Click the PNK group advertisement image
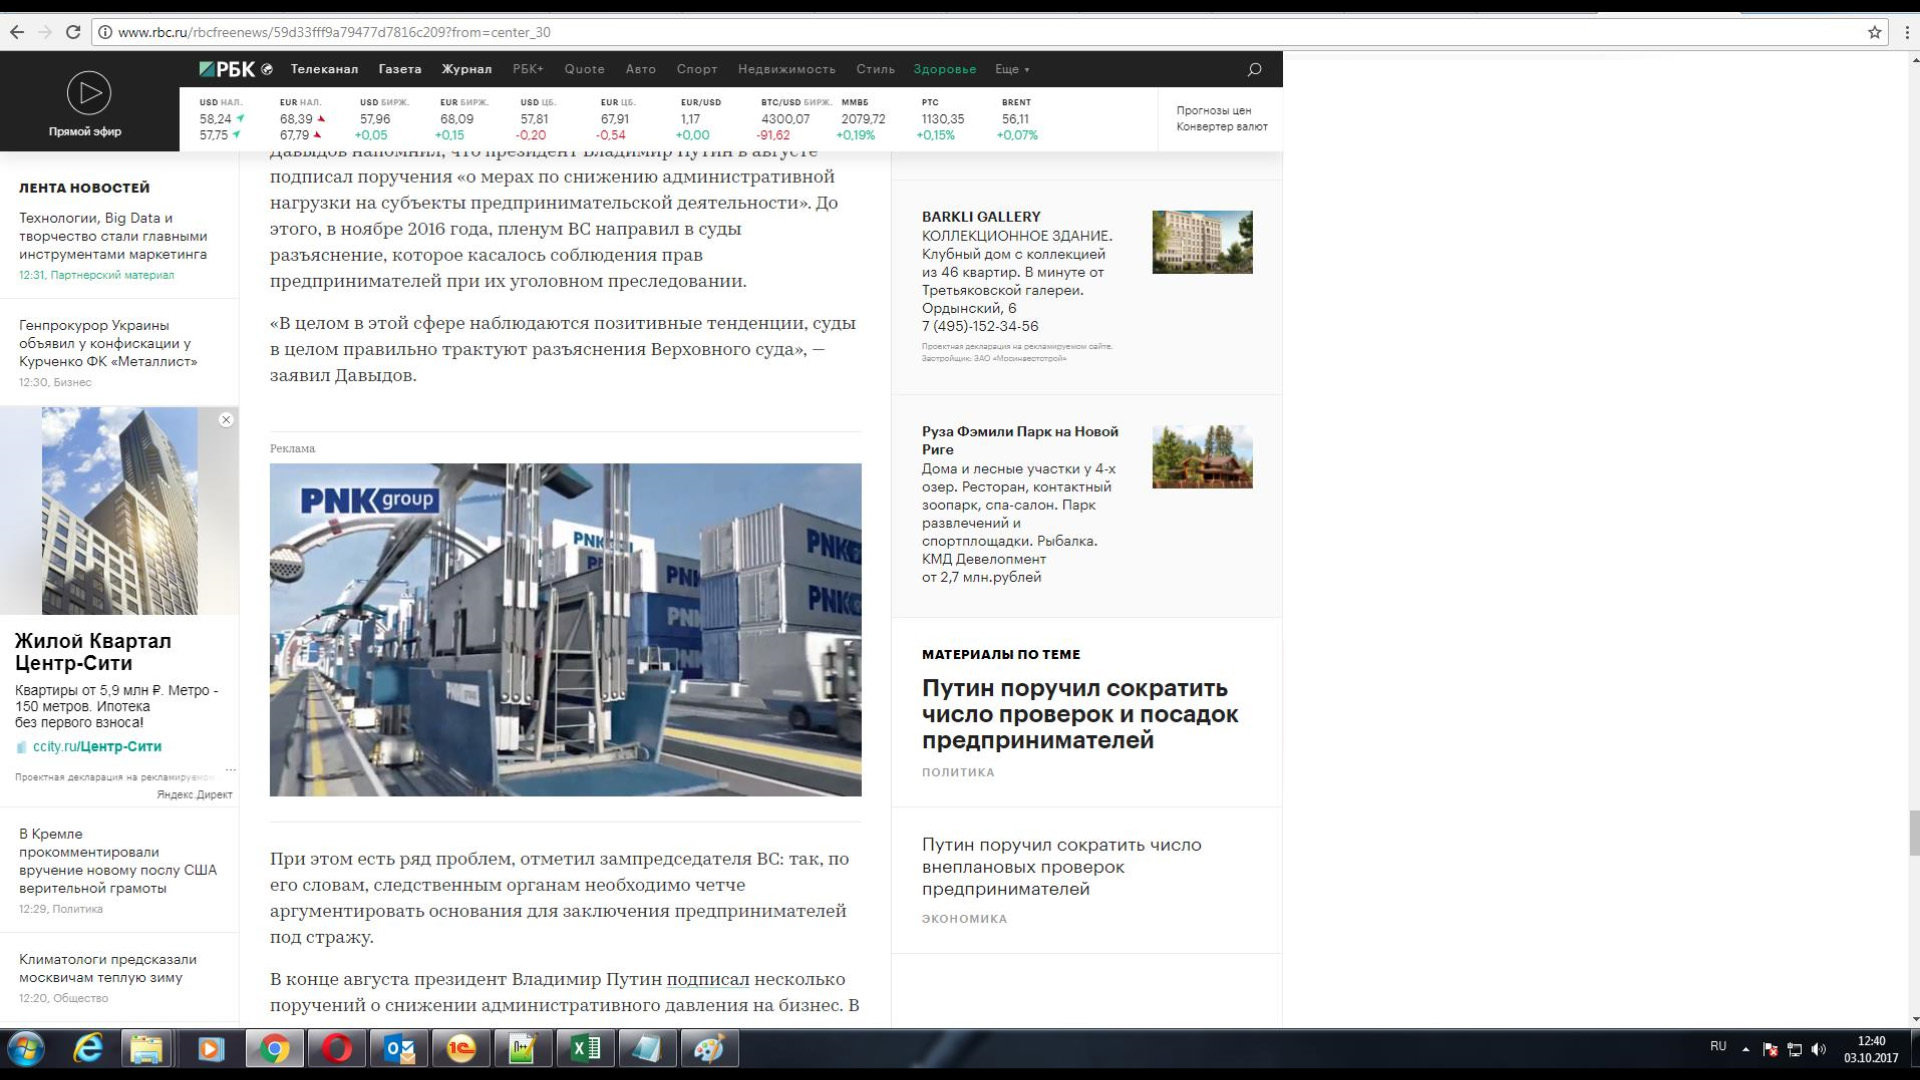 565,629
